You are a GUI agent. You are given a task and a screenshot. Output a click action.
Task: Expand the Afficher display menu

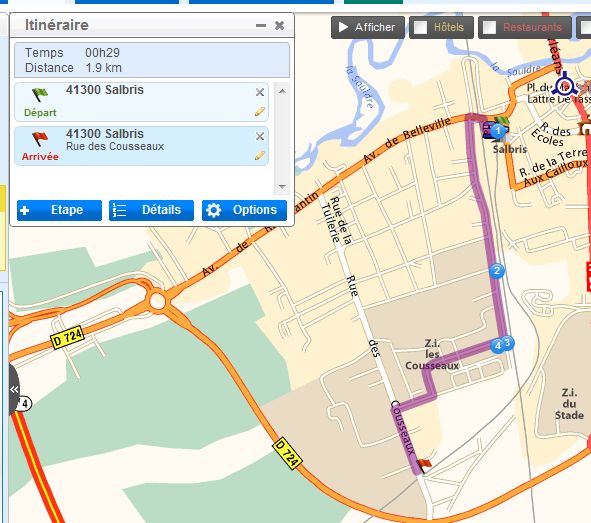(x=367, y=27)
